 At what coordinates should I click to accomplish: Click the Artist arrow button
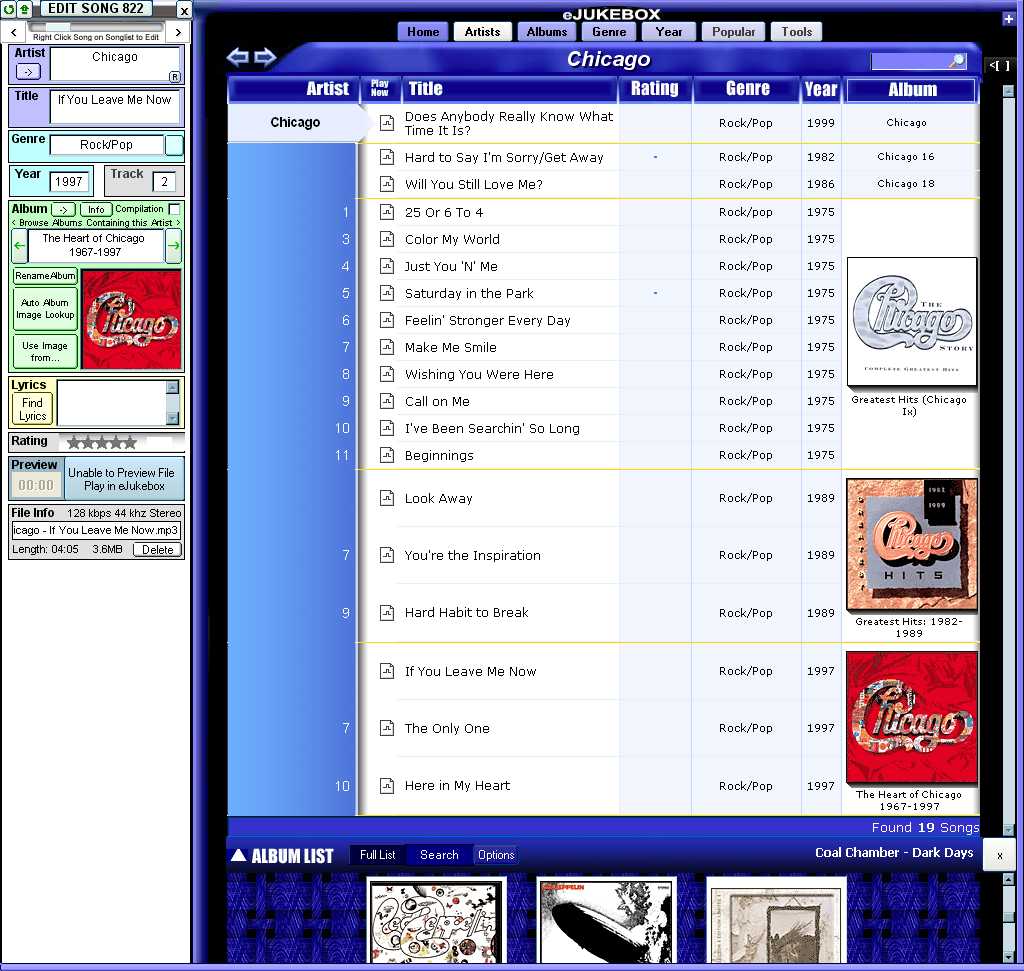point(28,72)
